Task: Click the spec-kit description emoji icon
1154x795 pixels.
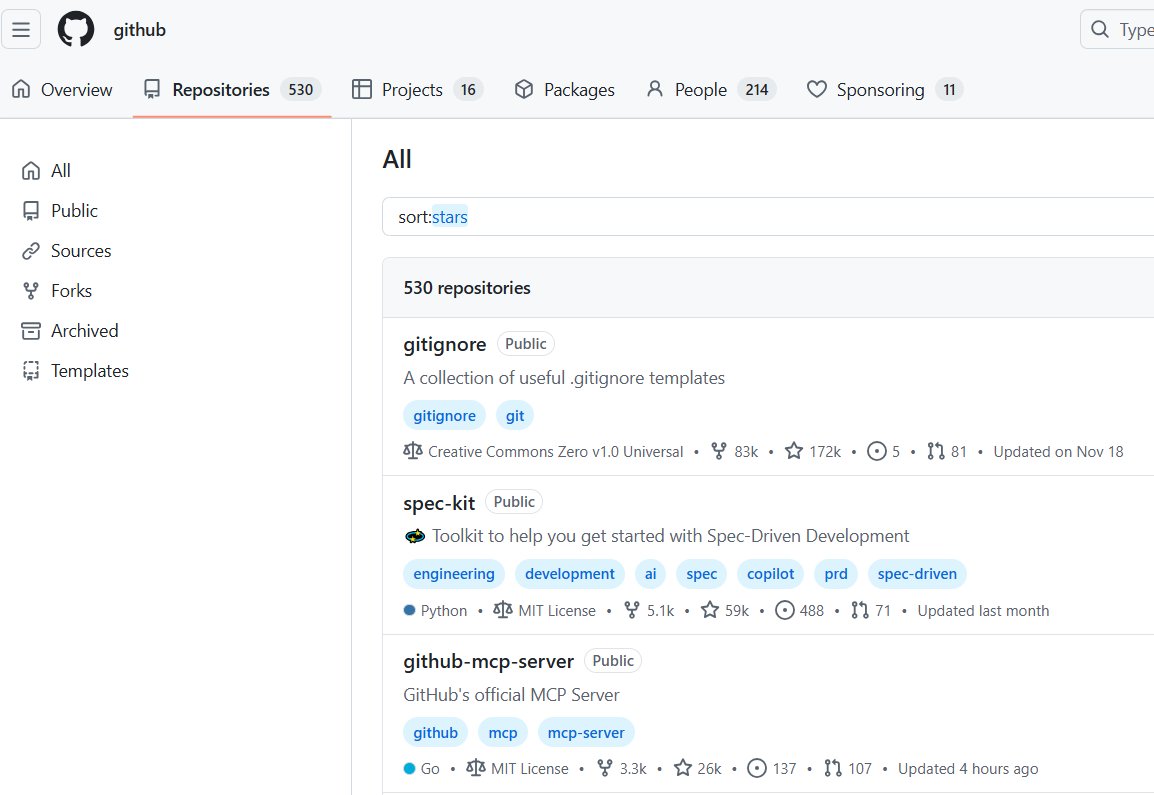Action: coord(415,536)
